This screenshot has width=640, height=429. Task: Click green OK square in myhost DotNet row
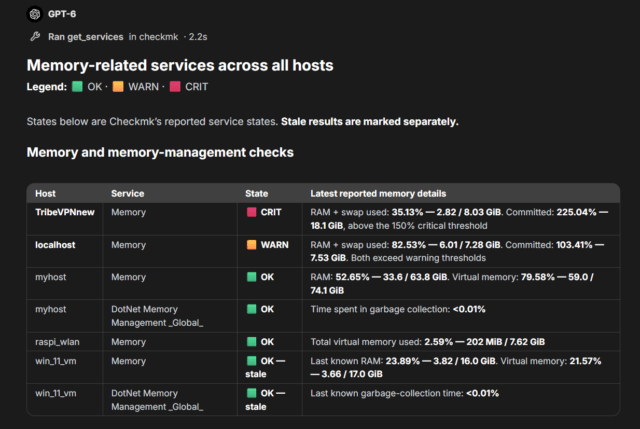[251, 309]
